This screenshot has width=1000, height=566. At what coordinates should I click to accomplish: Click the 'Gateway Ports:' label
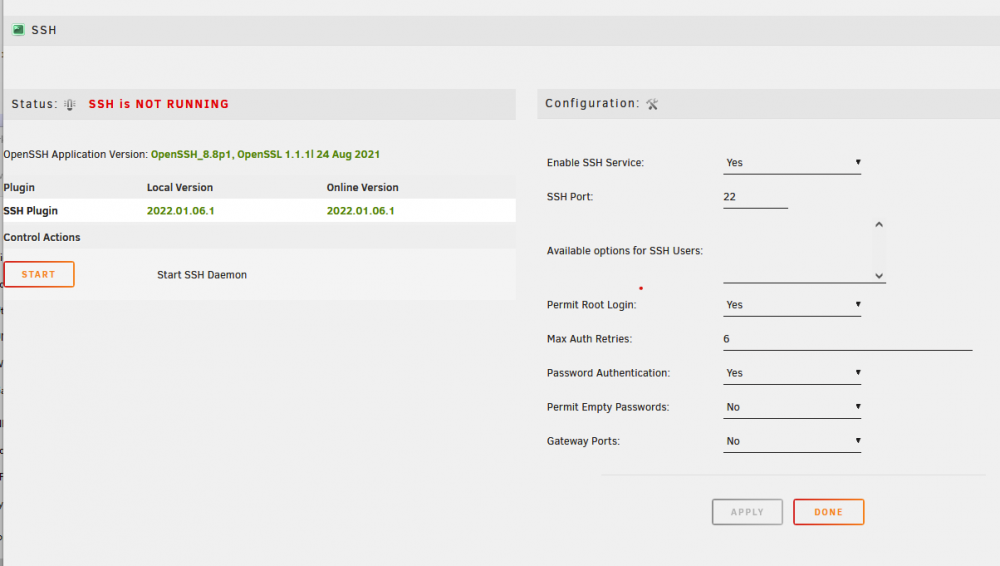583,442
